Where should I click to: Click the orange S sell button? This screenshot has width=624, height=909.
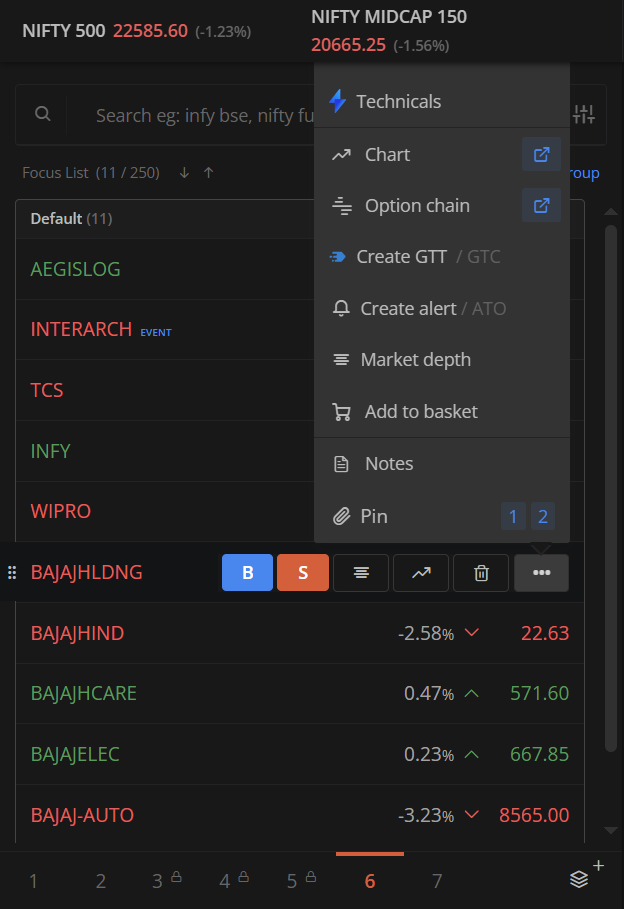click(303, 573)
